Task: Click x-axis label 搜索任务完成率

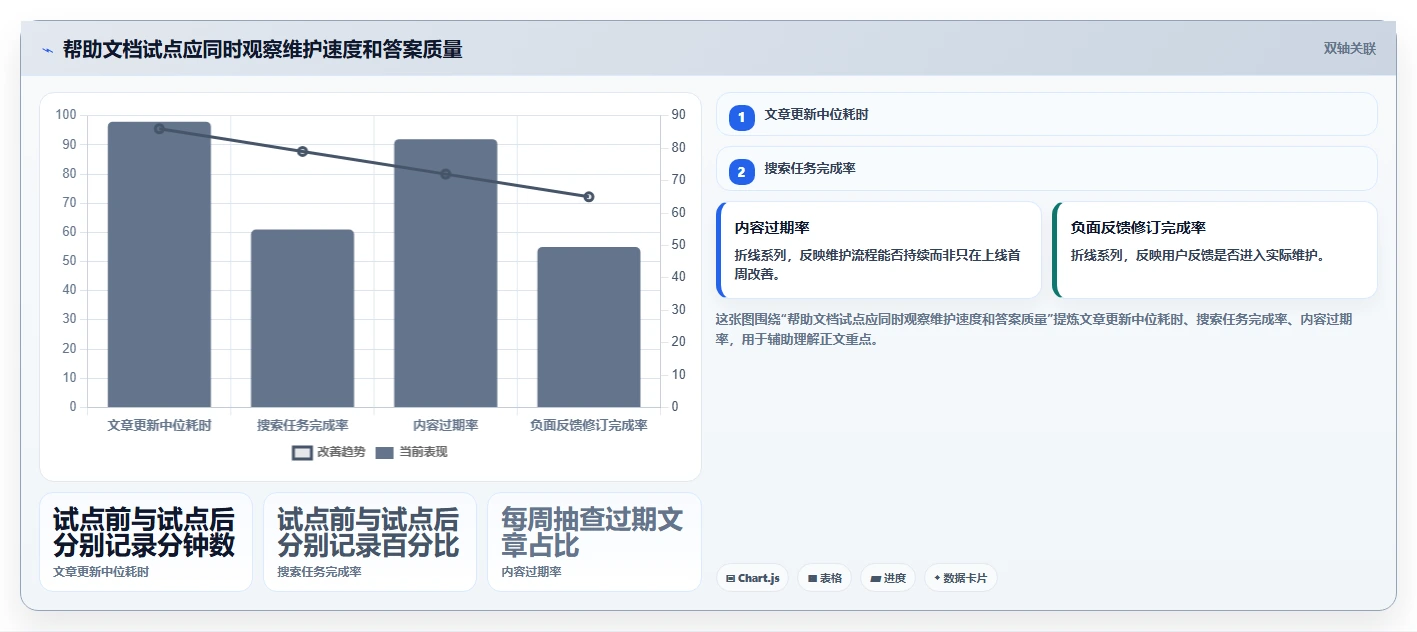Action: [302, 425]
